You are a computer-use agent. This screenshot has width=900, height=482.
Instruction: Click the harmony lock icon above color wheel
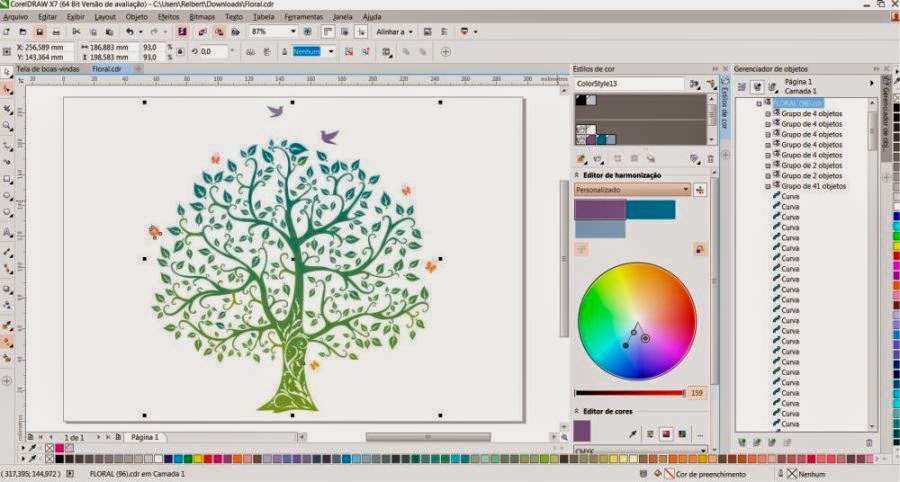coord(699,250)
